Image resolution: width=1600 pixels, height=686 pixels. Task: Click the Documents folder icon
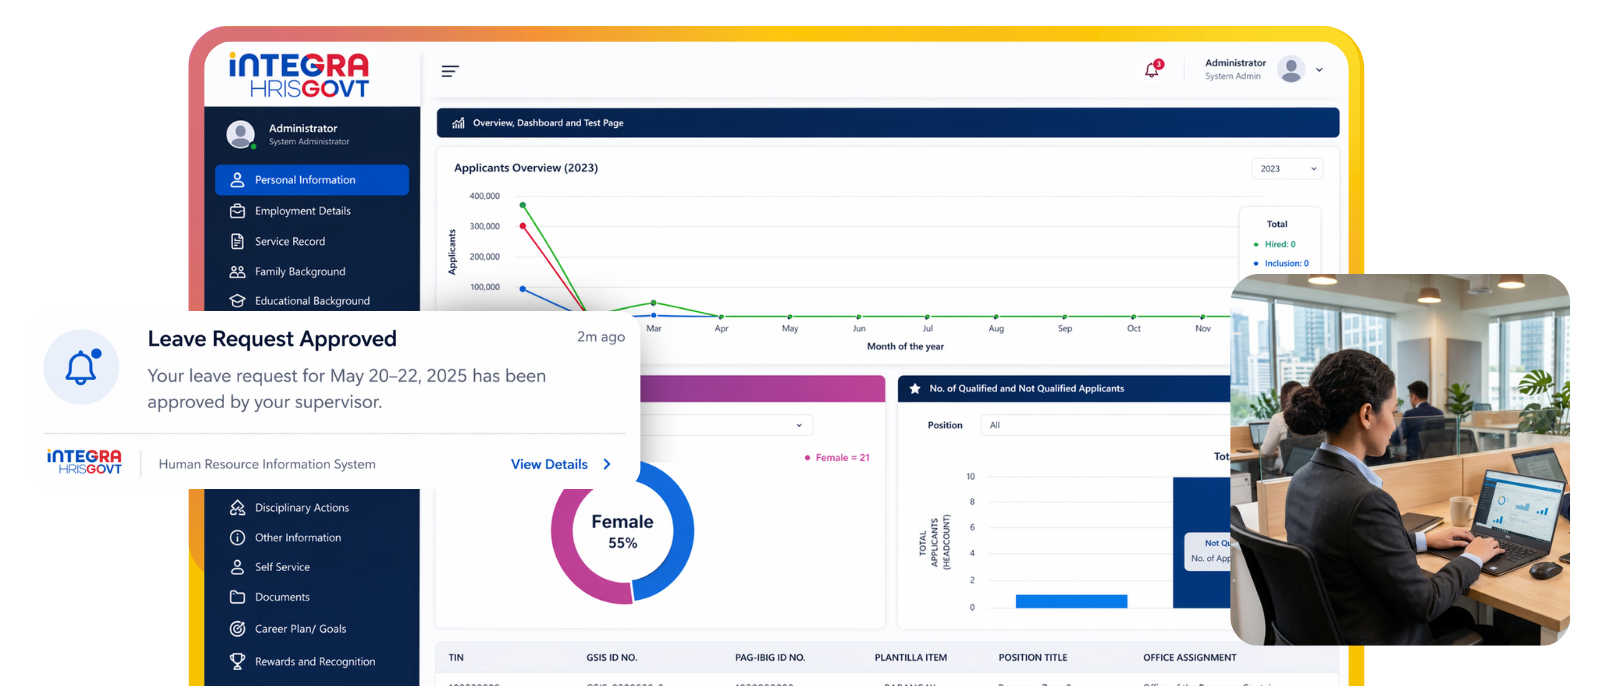[x=237, y=597]
